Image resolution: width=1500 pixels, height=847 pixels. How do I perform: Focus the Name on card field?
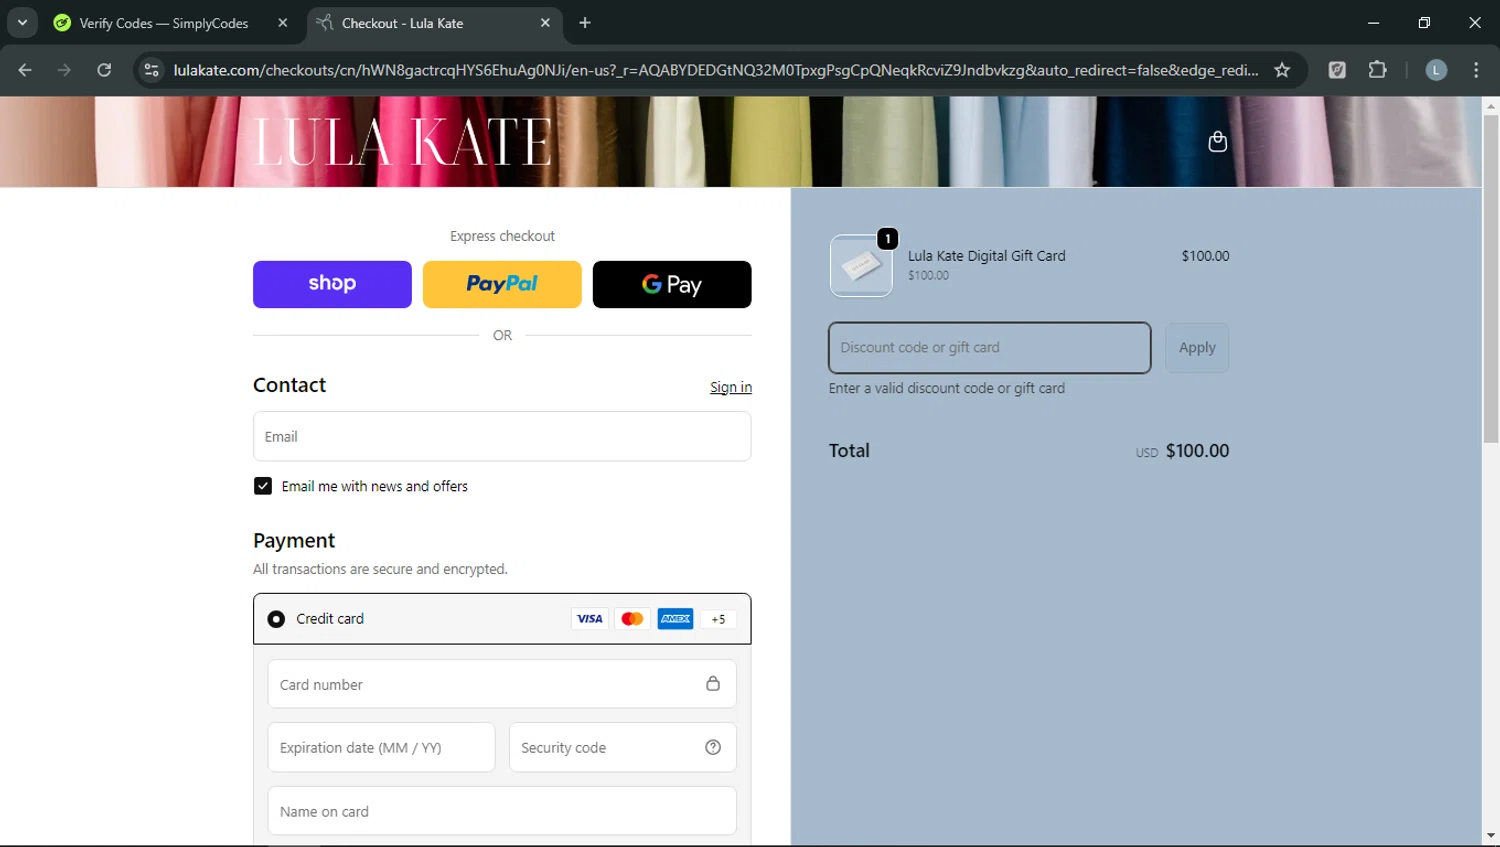click(502, 811)
